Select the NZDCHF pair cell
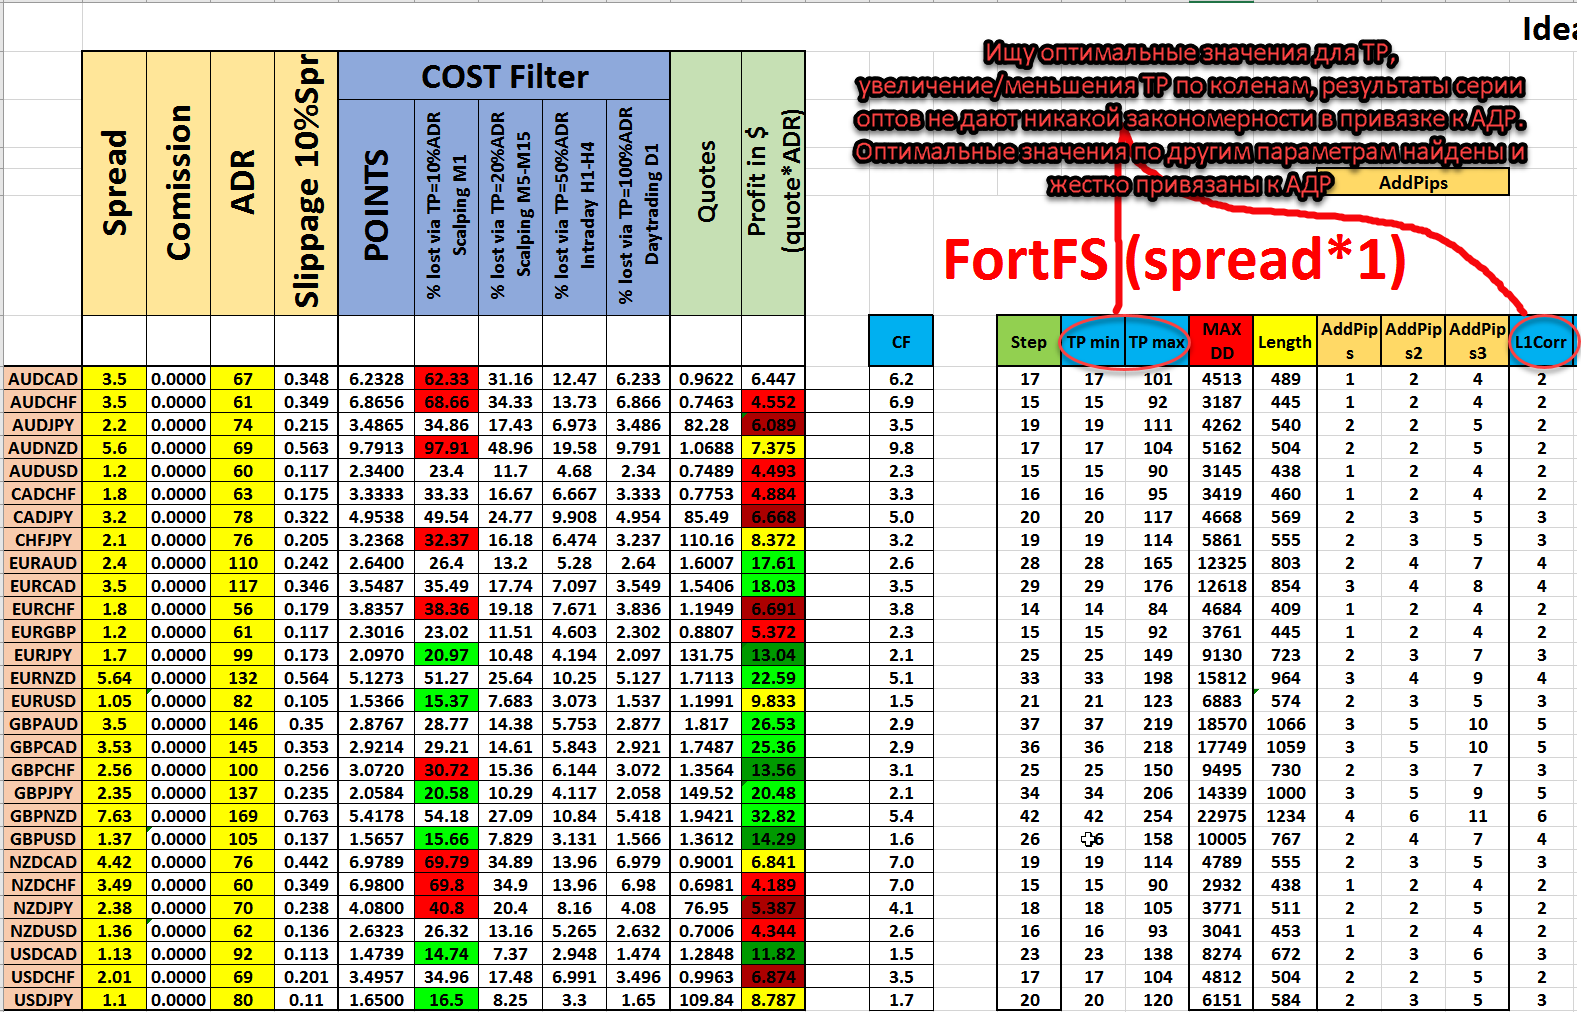 pos(43,885)
